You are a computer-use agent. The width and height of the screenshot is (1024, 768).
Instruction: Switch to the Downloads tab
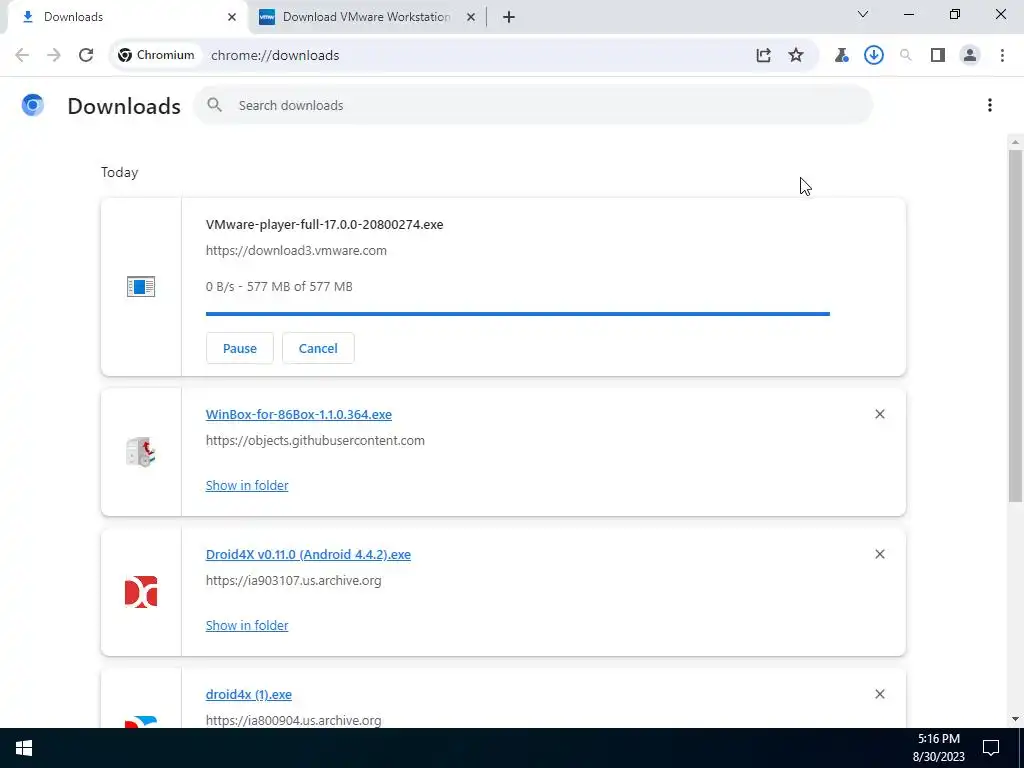(127, 17)
